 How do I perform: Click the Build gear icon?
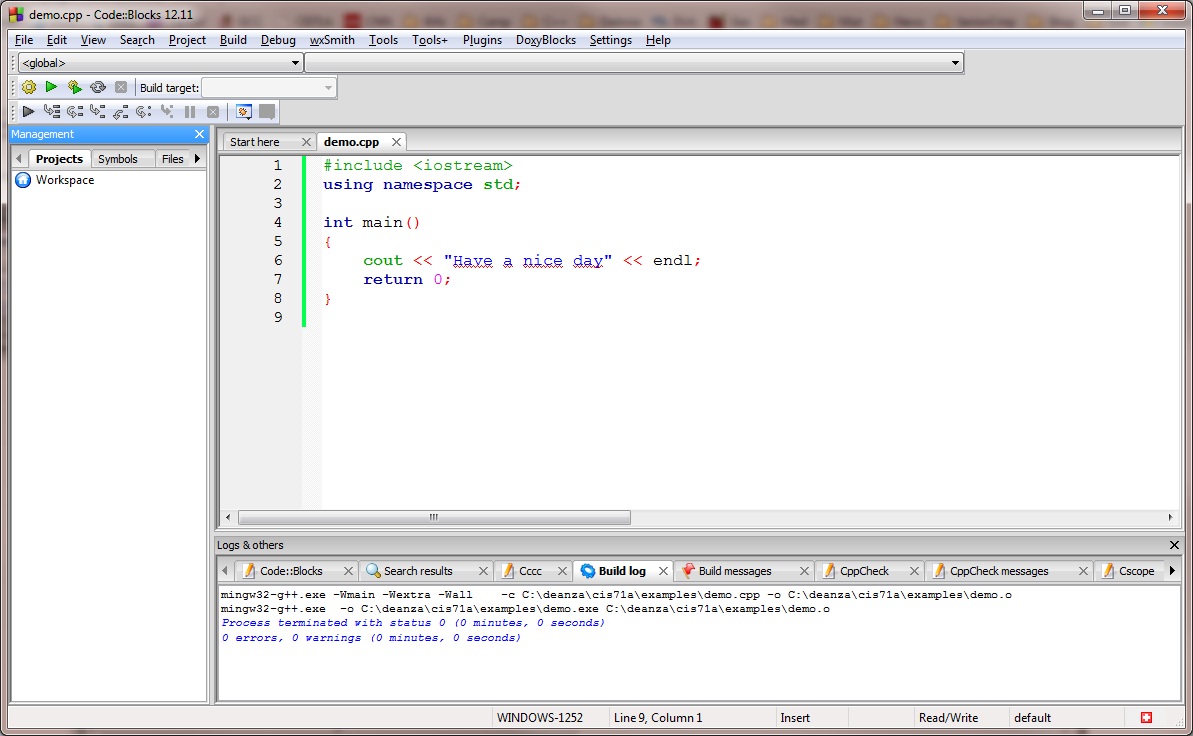click(x=29, y=88)
